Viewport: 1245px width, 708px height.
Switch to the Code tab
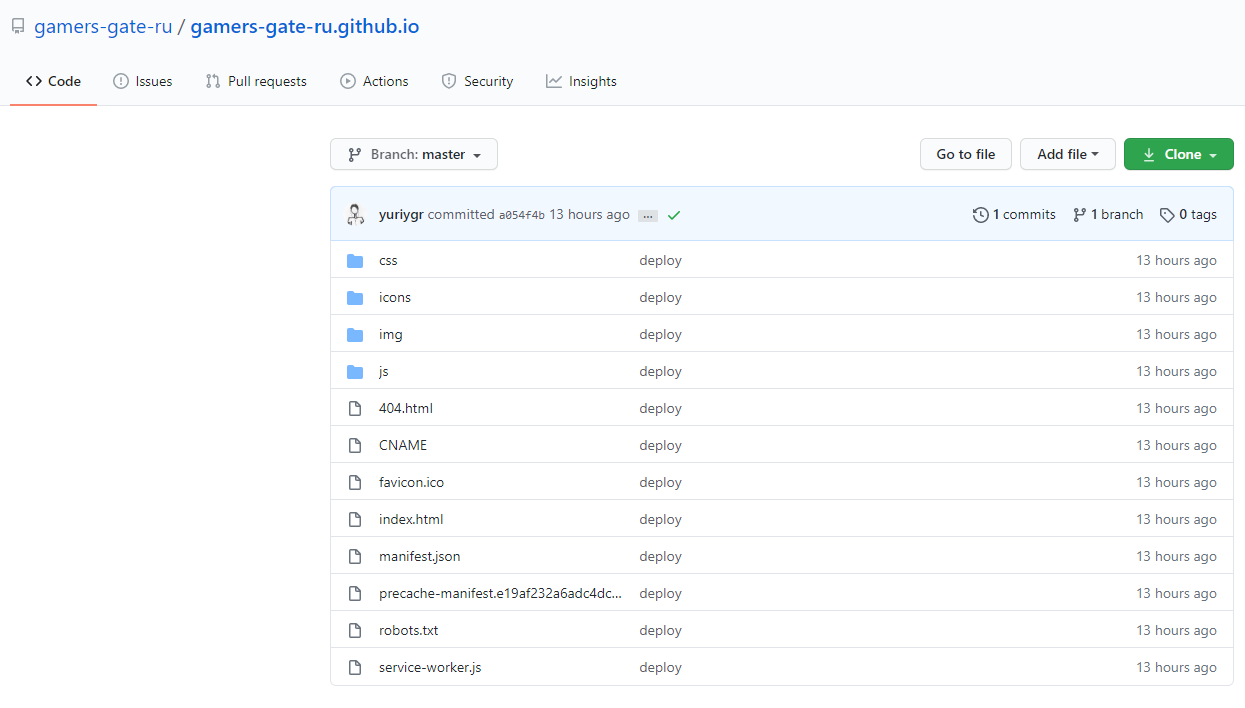click(x=53, y=82)
